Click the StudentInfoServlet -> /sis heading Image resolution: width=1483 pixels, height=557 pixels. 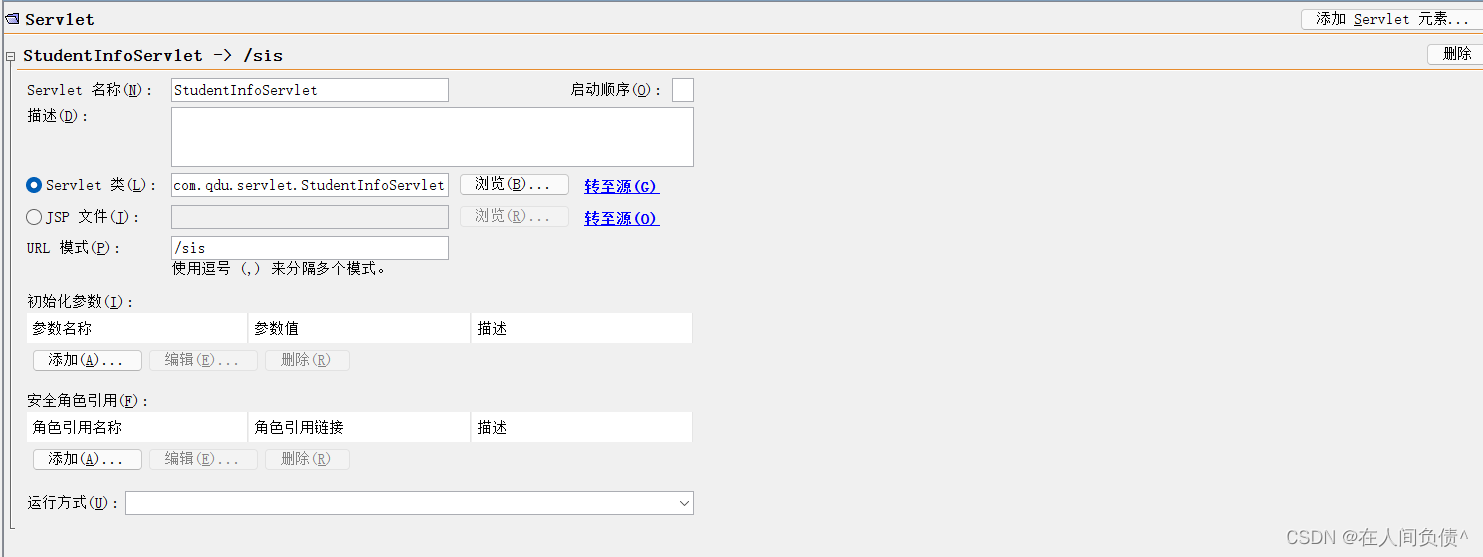coord(153,56)
